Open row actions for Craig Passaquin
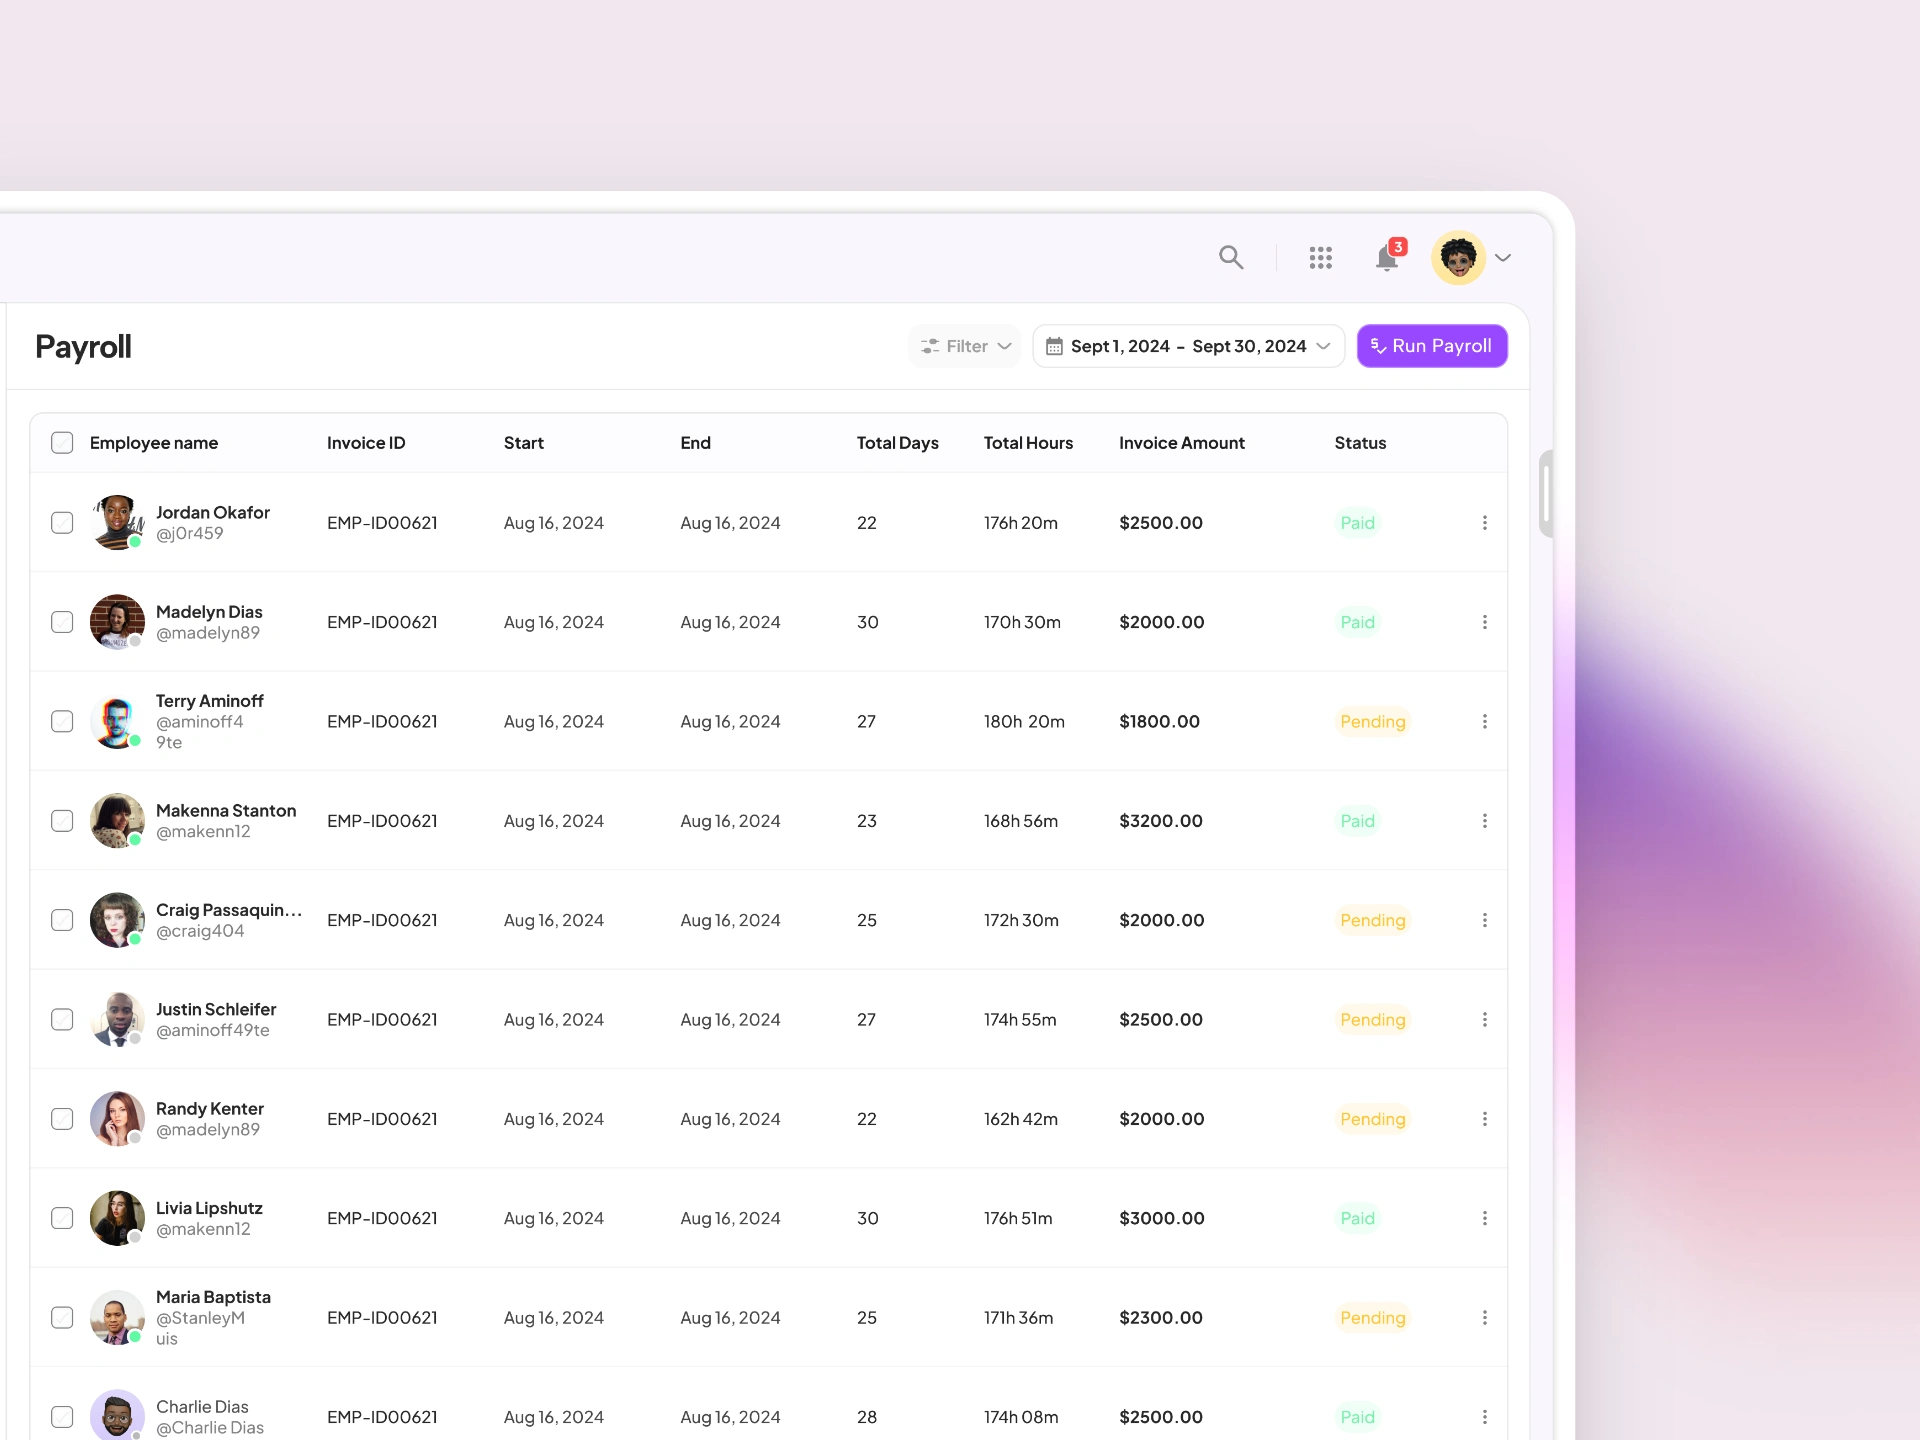 click(1484, 920)
